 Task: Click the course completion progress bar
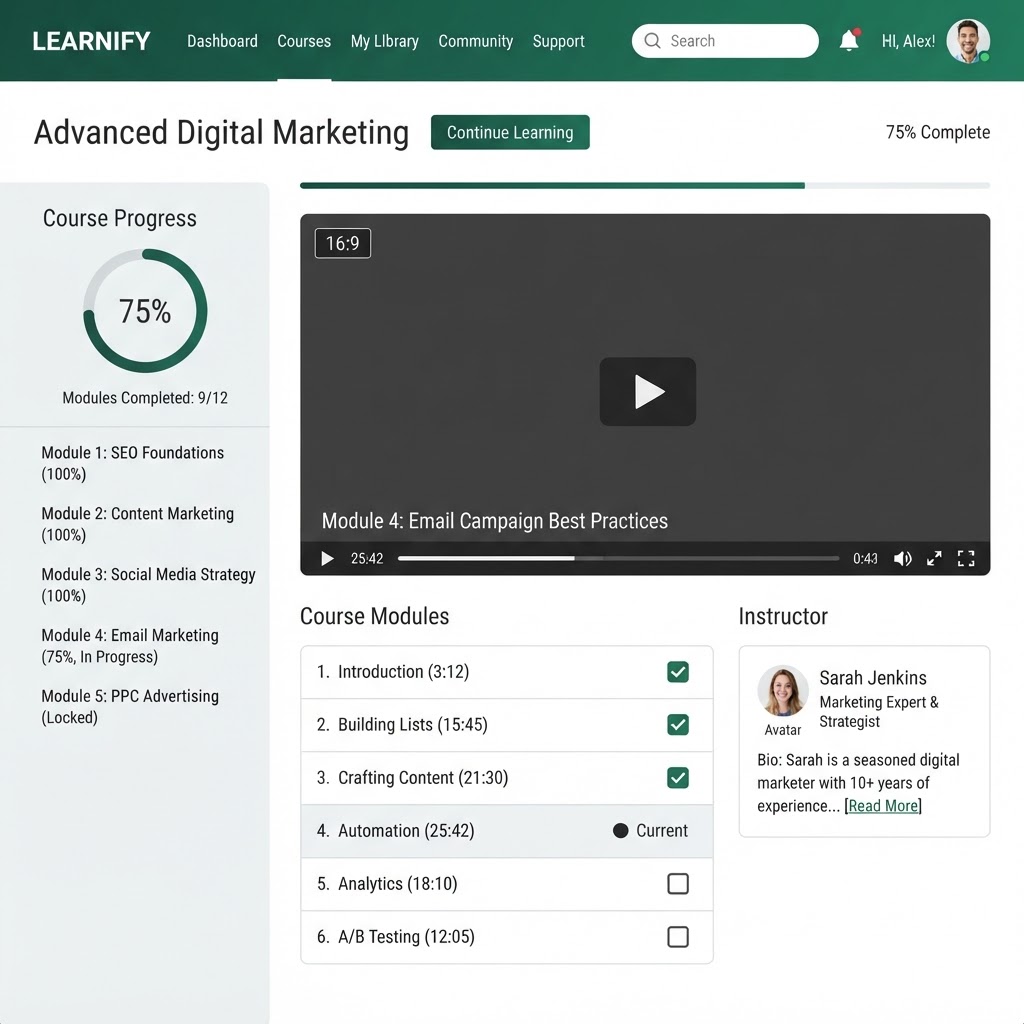tap(645, 185)
